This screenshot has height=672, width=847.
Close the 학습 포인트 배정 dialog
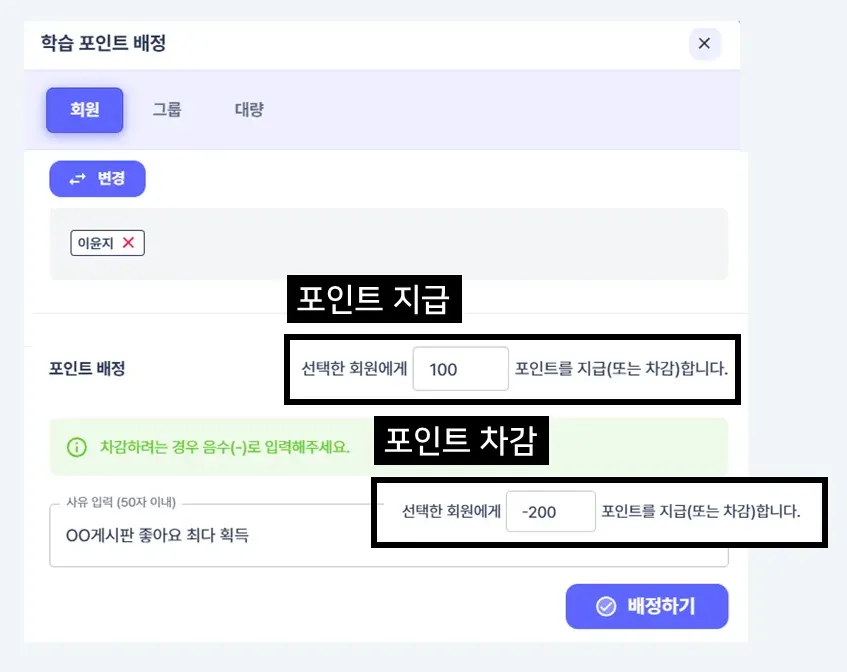click(704, 43)
